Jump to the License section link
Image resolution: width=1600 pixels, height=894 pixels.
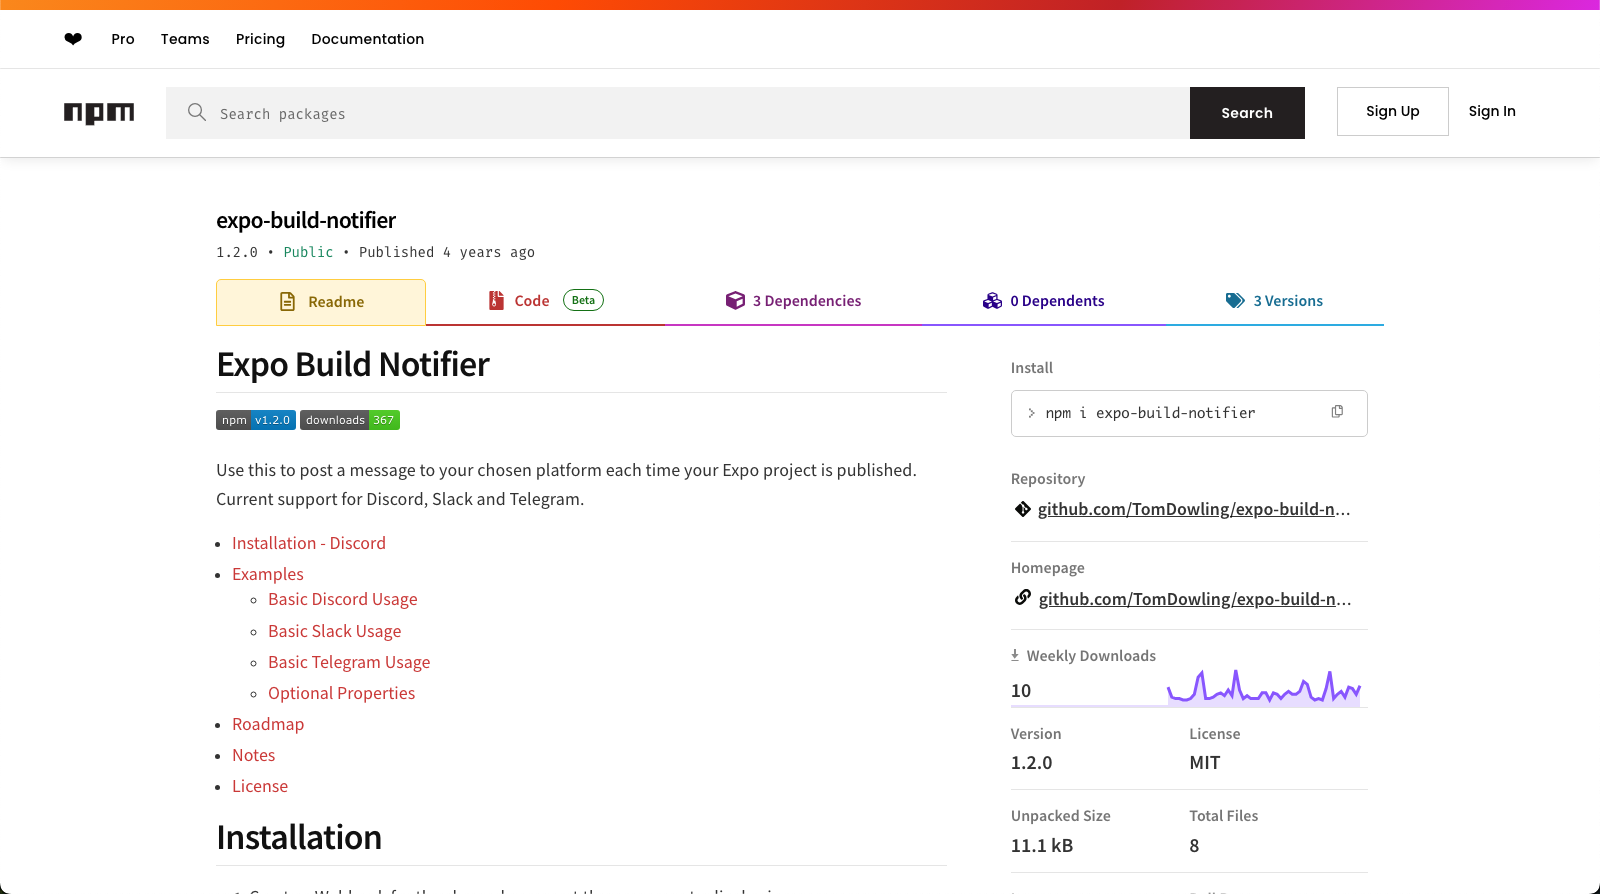pyautogui.click(x=260, y=786)
